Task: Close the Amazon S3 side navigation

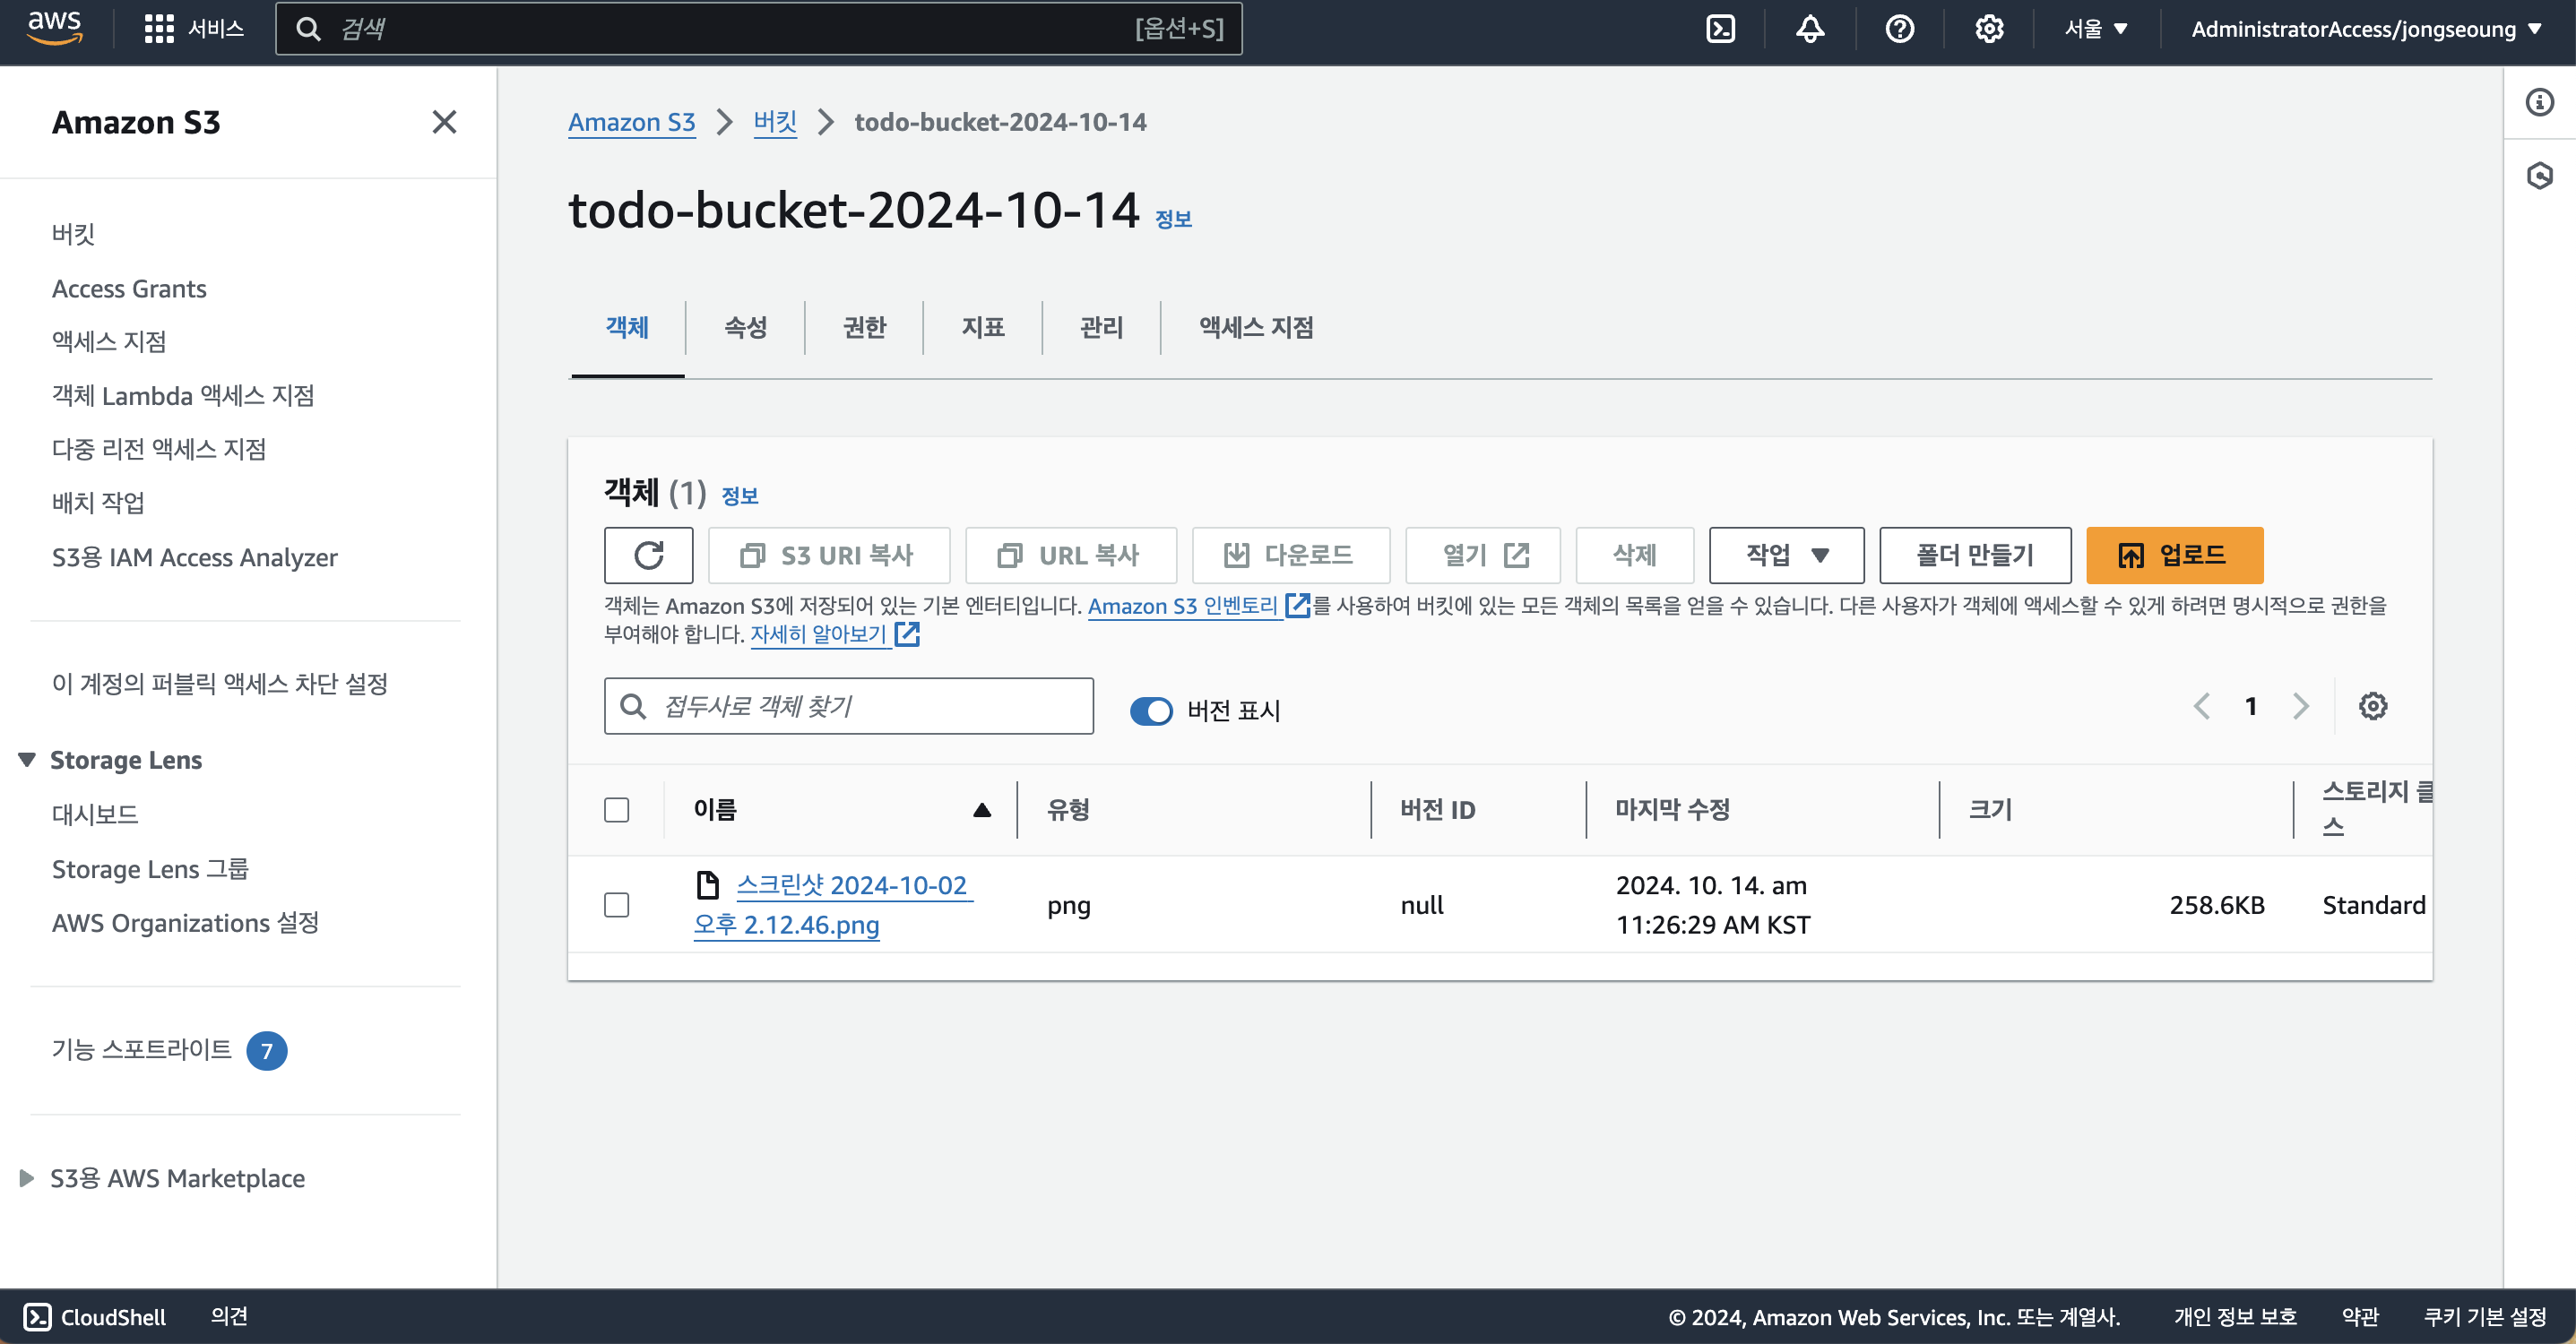Action: click(444, 122)
